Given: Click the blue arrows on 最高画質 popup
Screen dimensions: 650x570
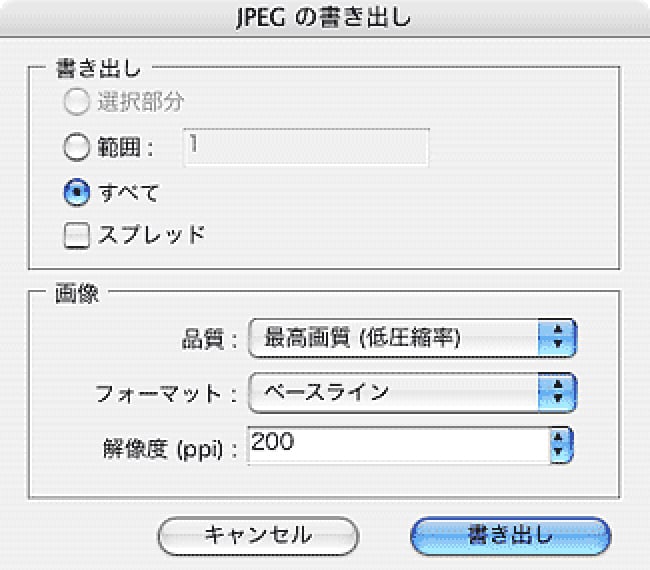Looking at the screenshot, I should tap(559, 338).
